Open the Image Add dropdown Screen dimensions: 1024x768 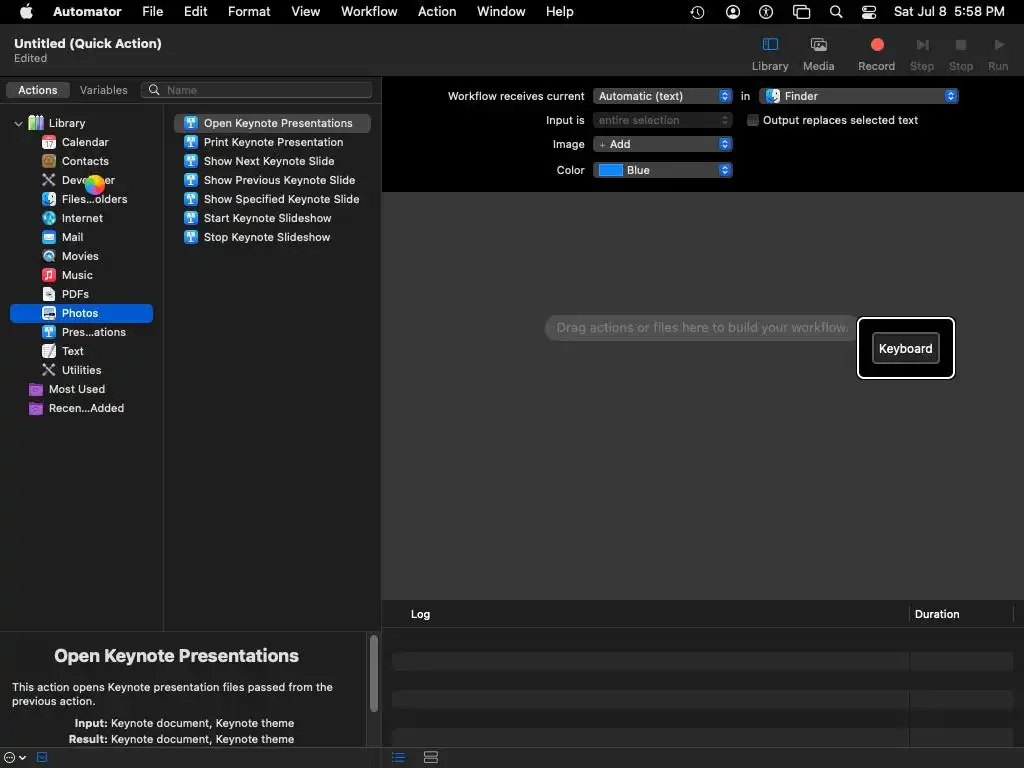click(x=662, y=144)
